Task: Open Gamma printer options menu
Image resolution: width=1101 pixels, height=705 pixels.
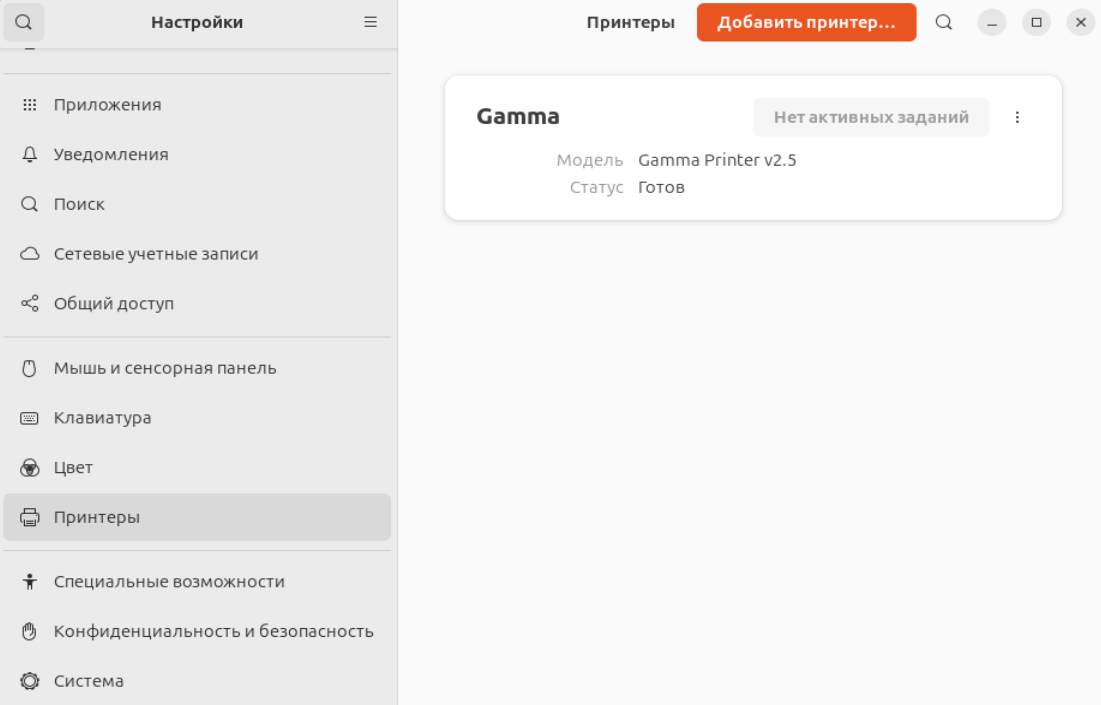Action: click(x=1017, y=117)
